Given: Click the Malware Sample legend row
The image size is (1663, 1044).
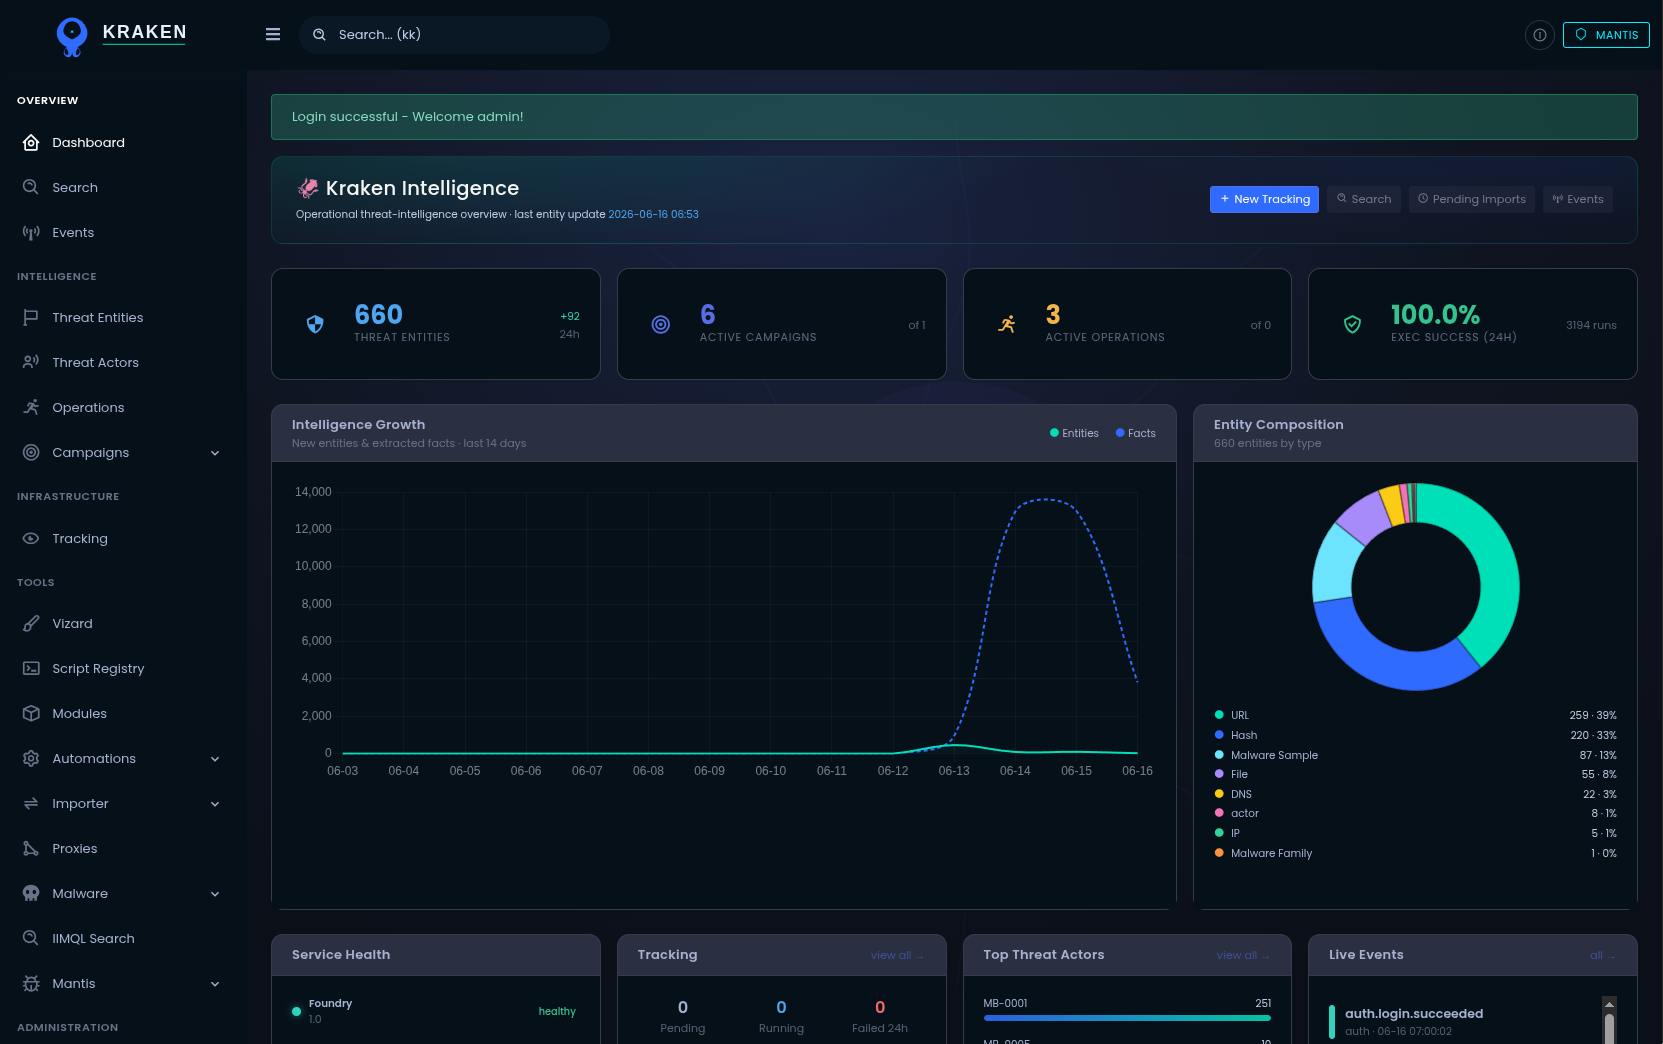Looking at the screenshot, I should click(1415, 755).
